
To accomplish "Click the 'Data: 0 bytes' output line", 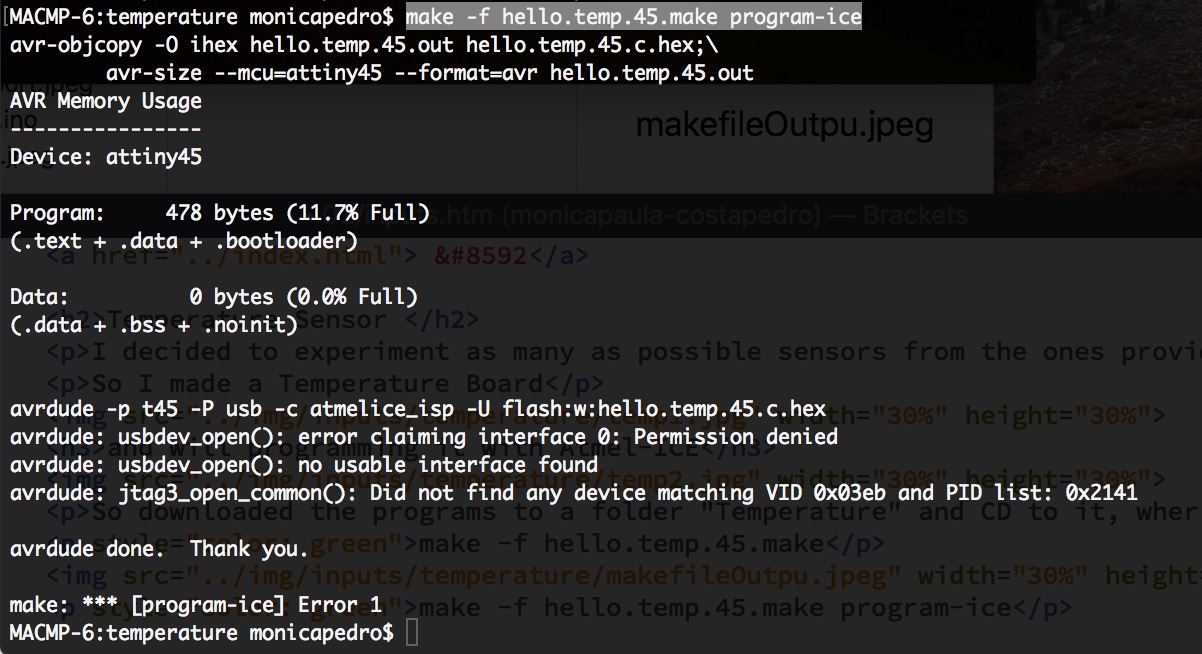I will coord(213,297).
